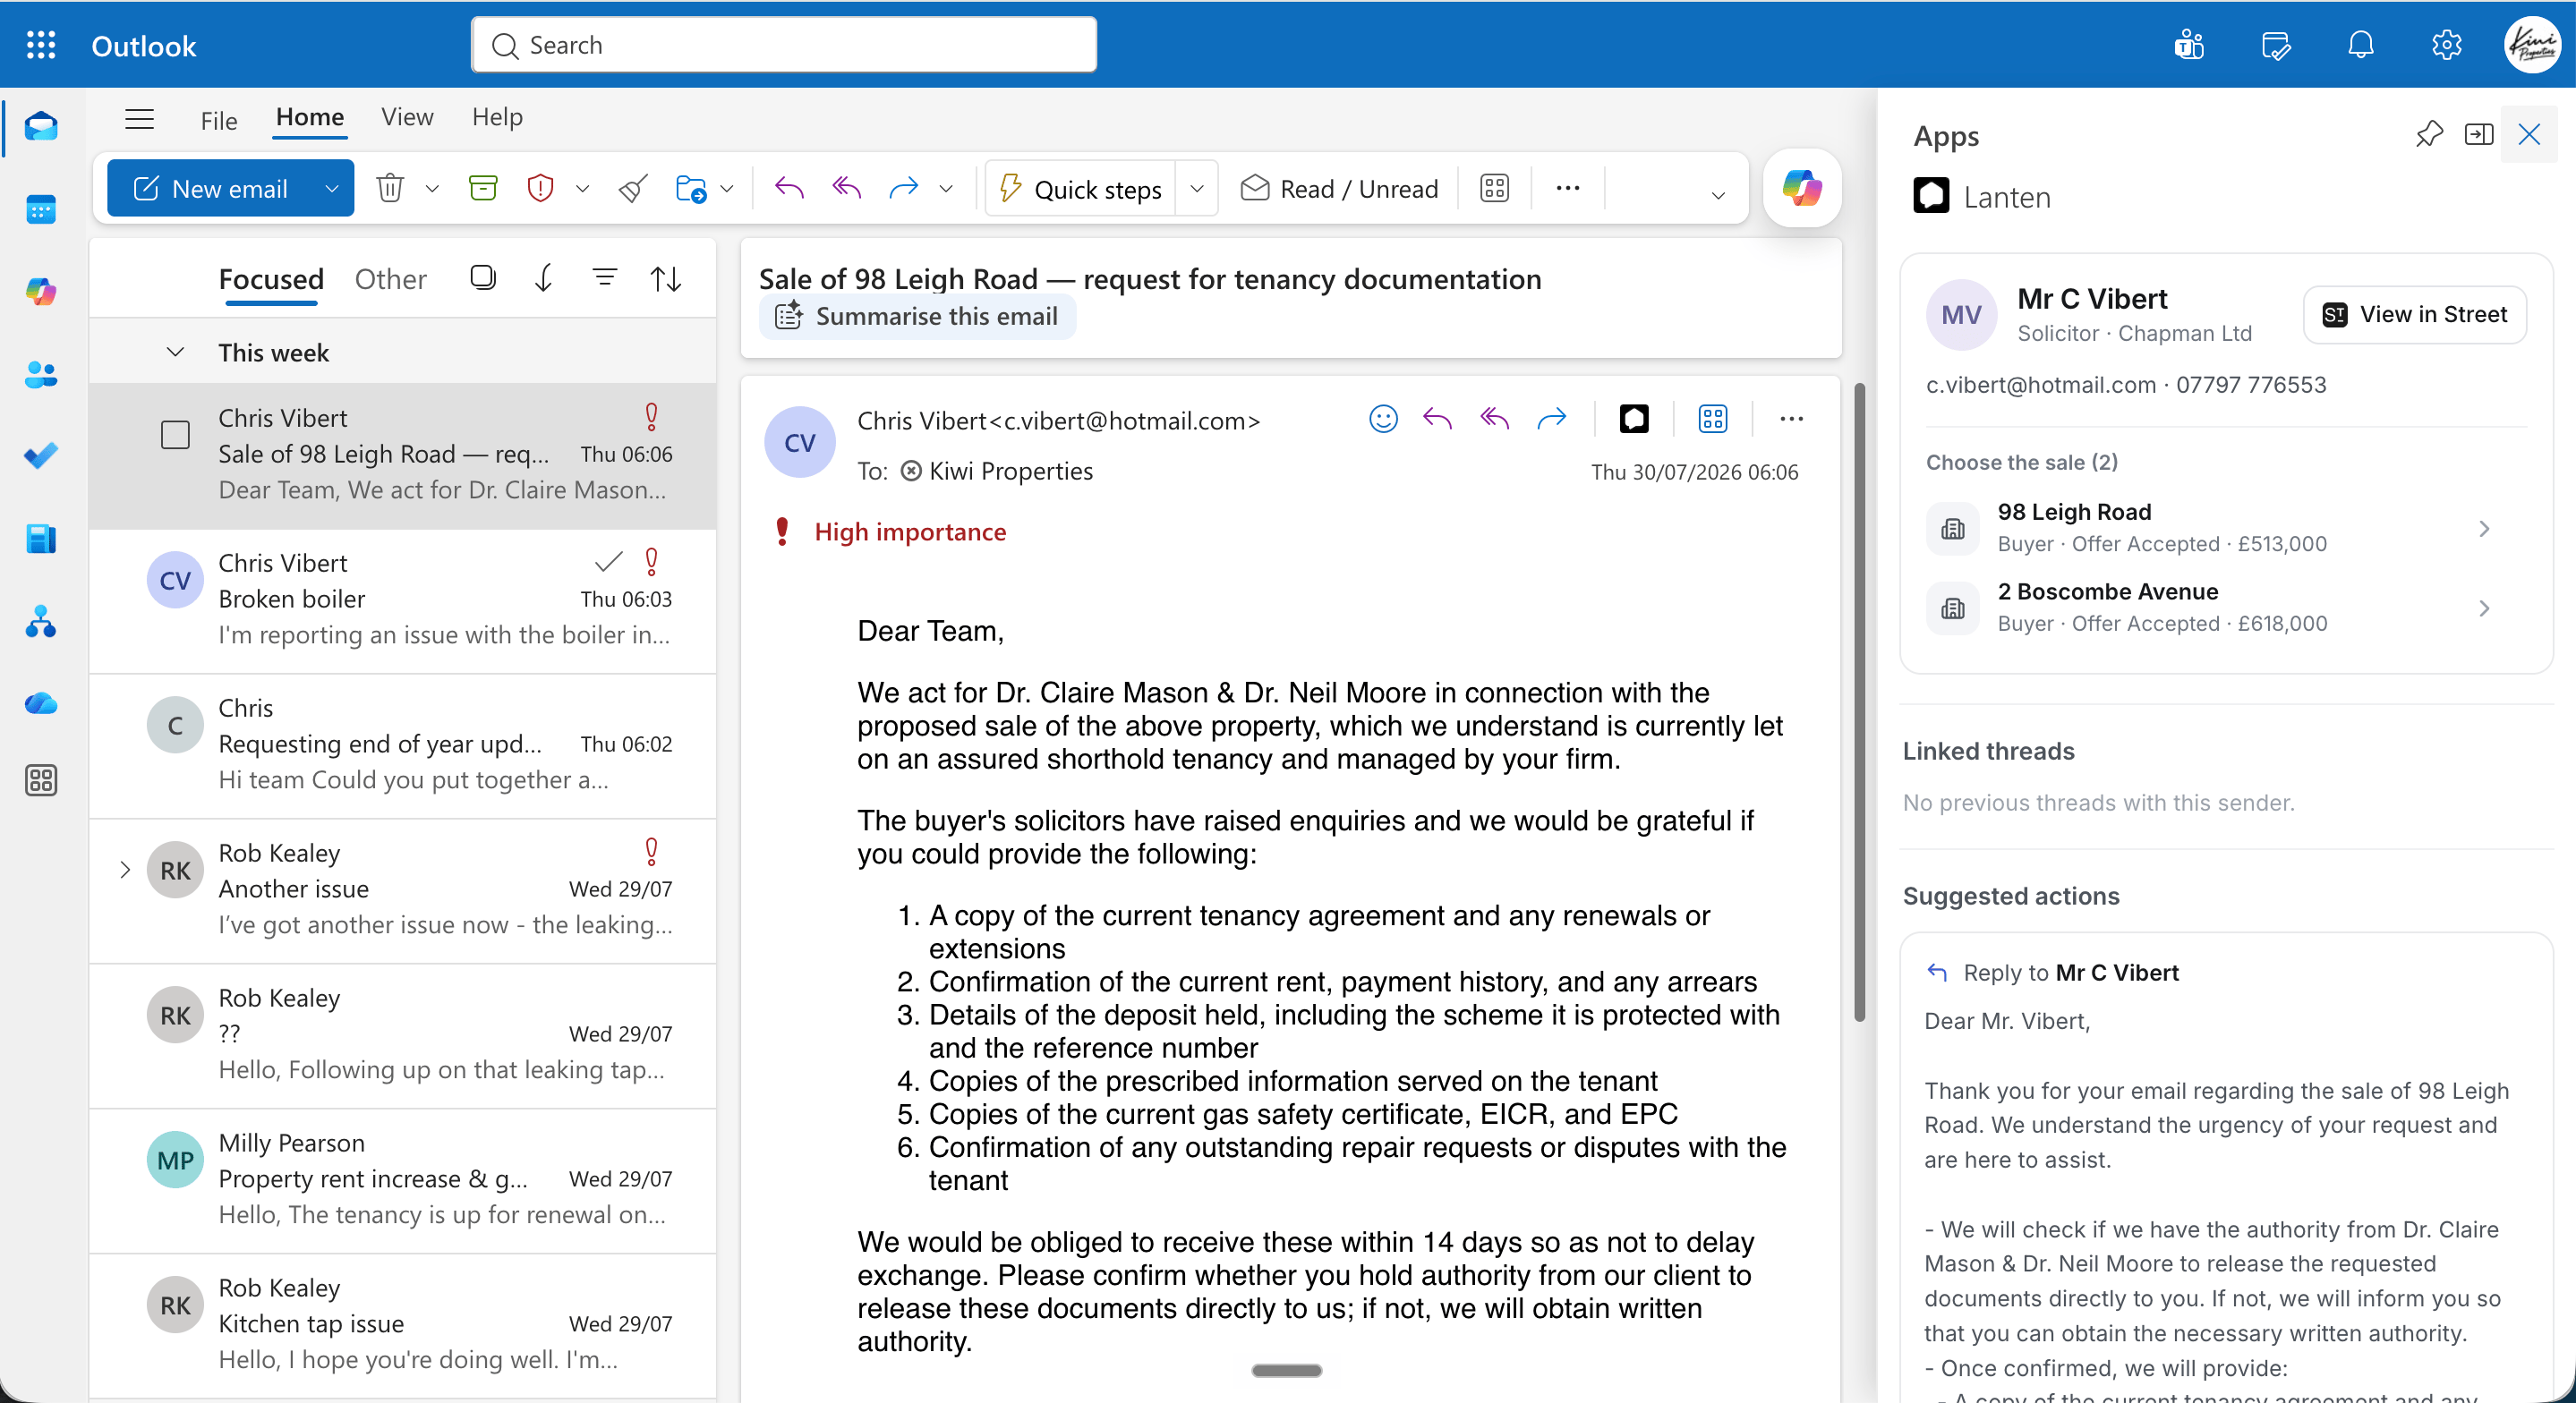2576x1403 pixels.
Task: Open Apps grid icon in message header
Action: tap(1713, 419)
